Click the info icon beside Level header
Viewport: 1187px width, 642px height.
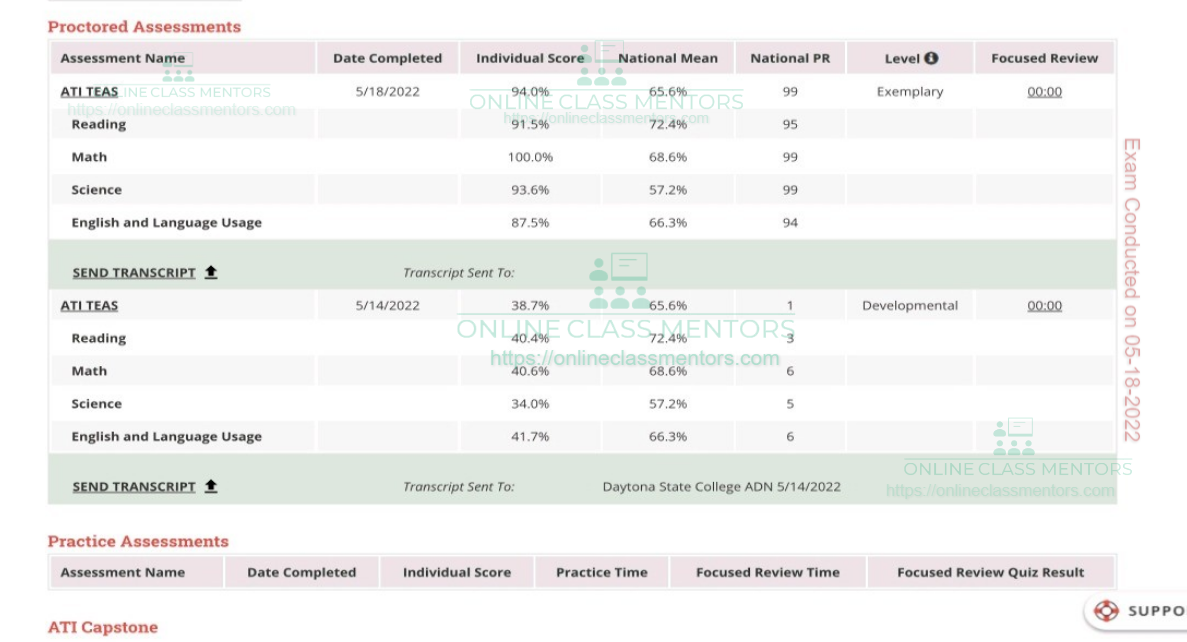pyautogui.click(x=931, y=58)
